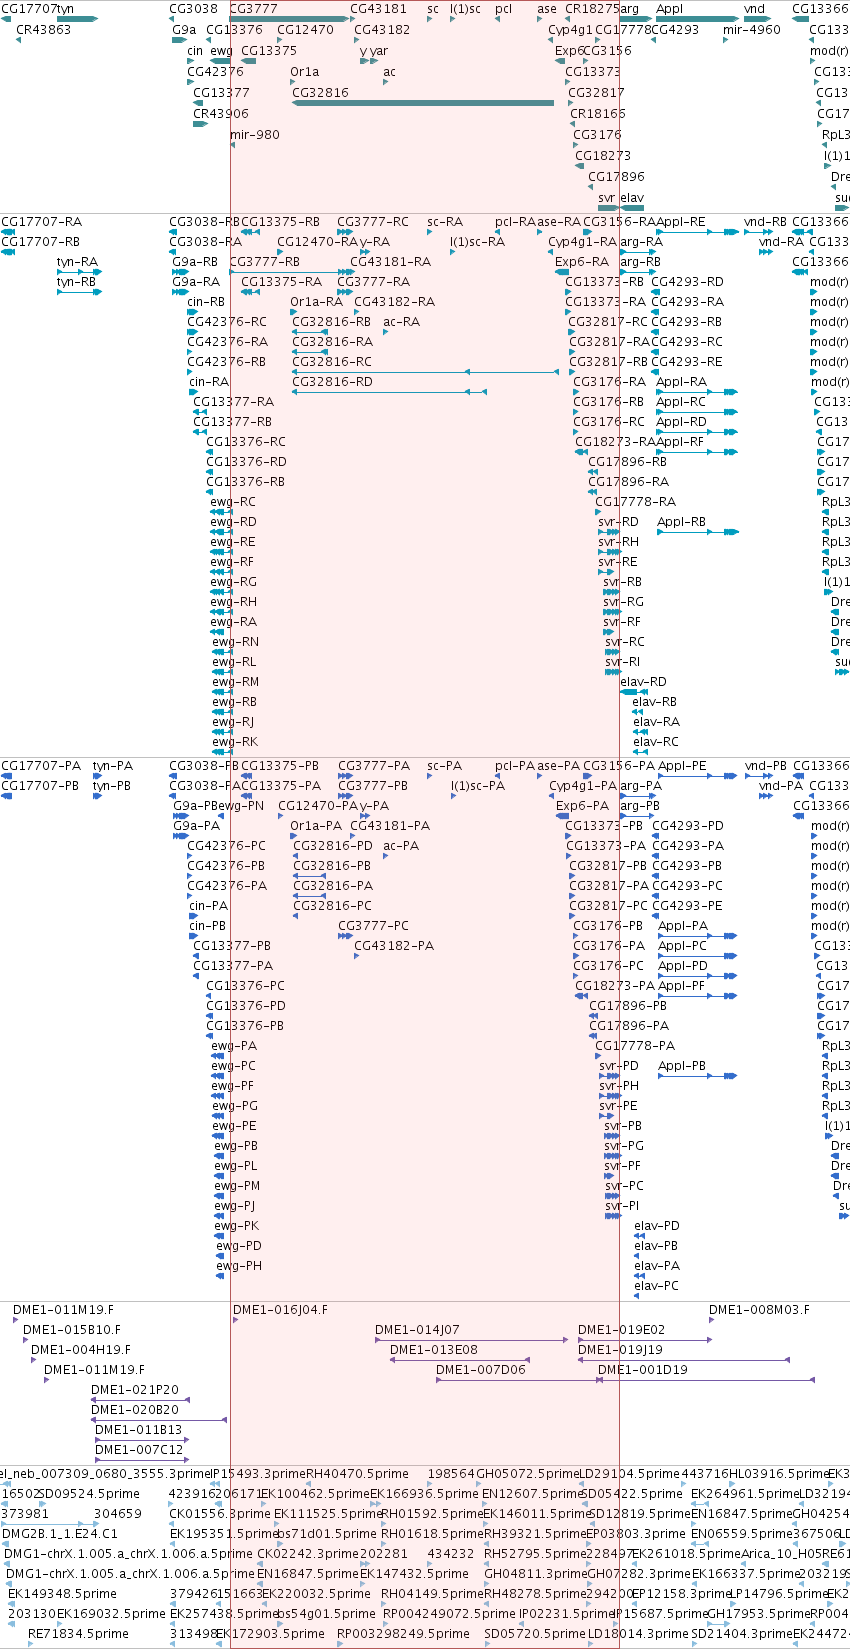Viewport: 850px width, 1649px height.
Task: Select the CG32816-RD transcript label
Action: [x=332, y=382]
